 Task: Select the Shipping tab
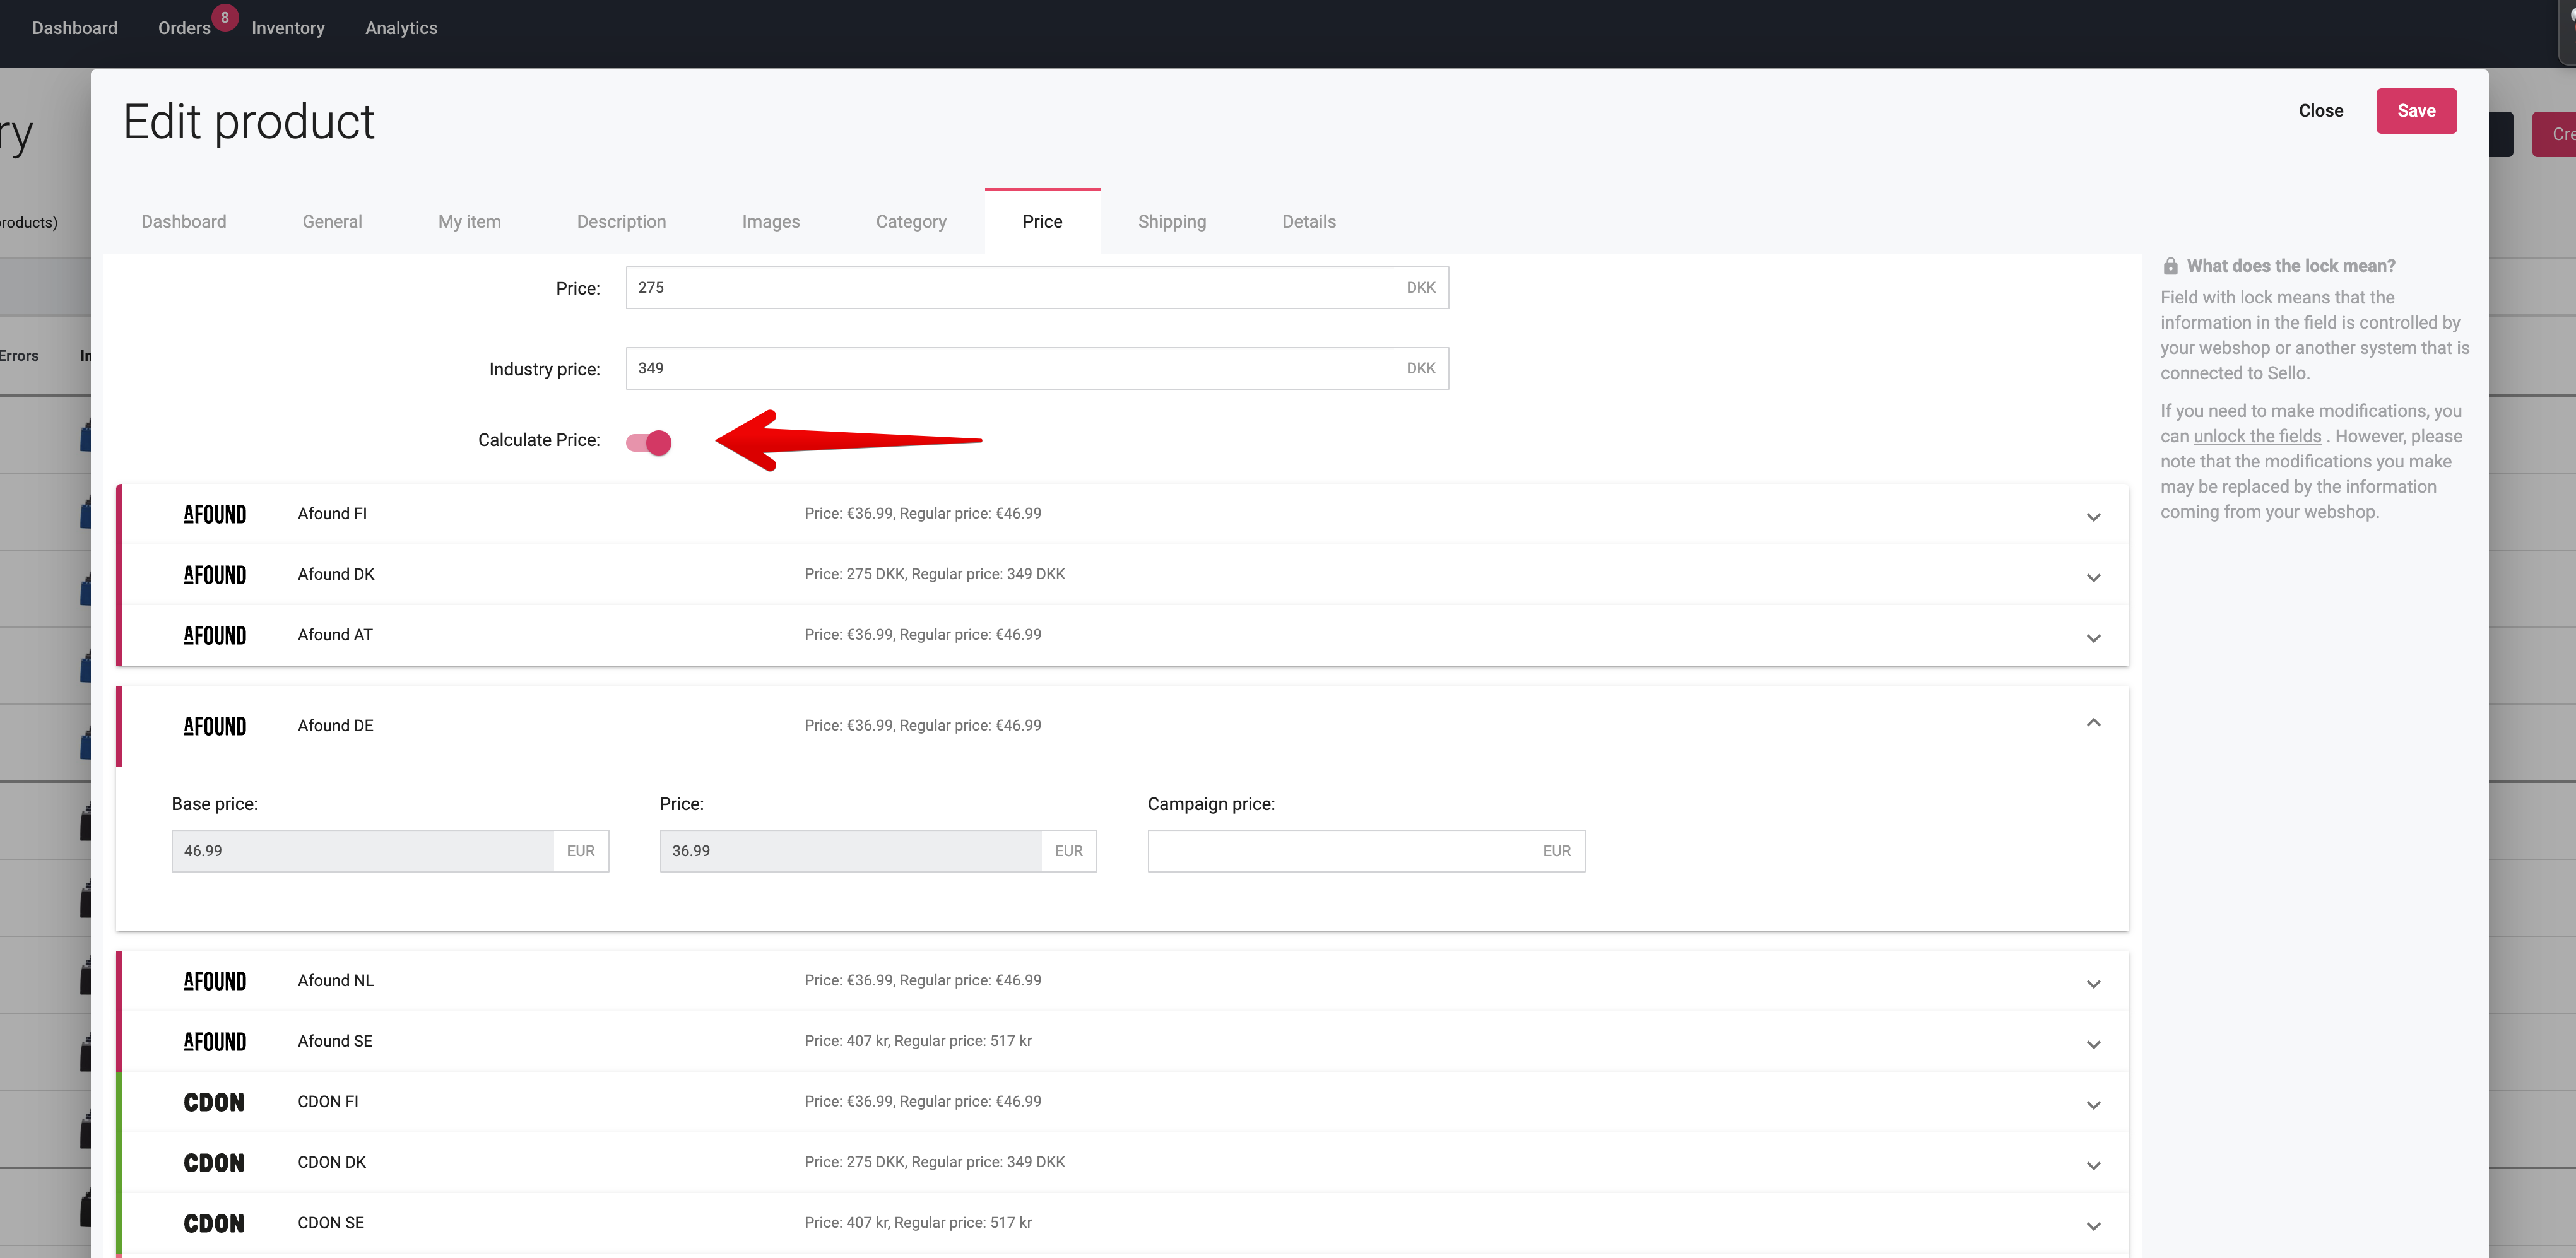(x=1171, y=221)
